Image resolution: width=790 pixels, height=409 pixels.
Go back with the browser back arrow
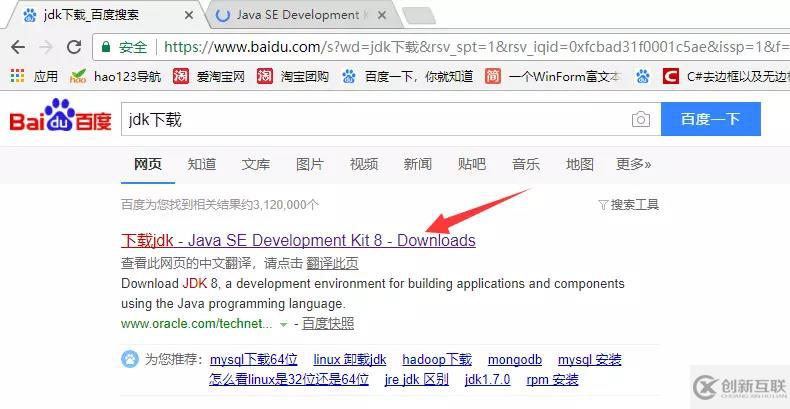18,47
